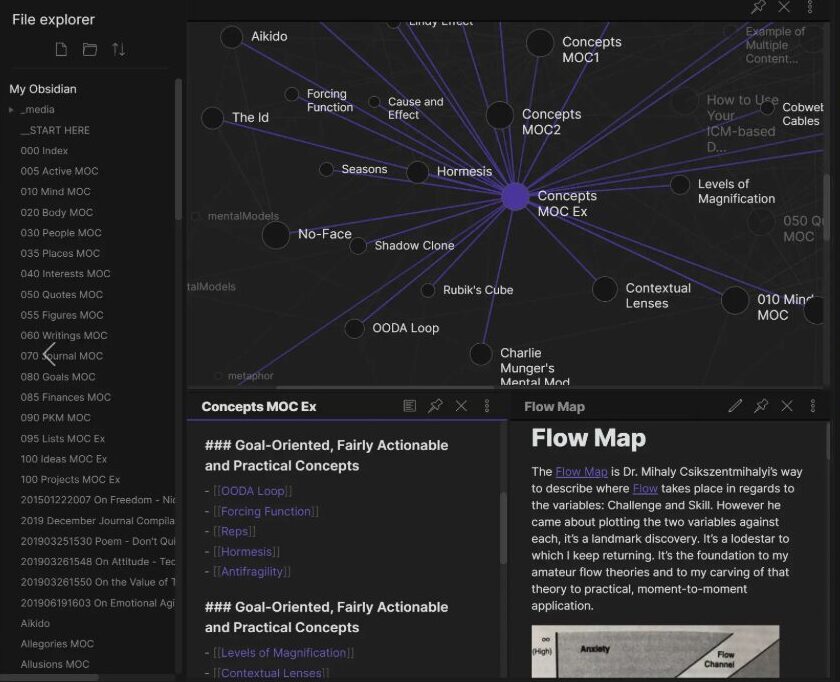Open the 2019 December Journal Compila note
The image size is (840, 682).
98,520
